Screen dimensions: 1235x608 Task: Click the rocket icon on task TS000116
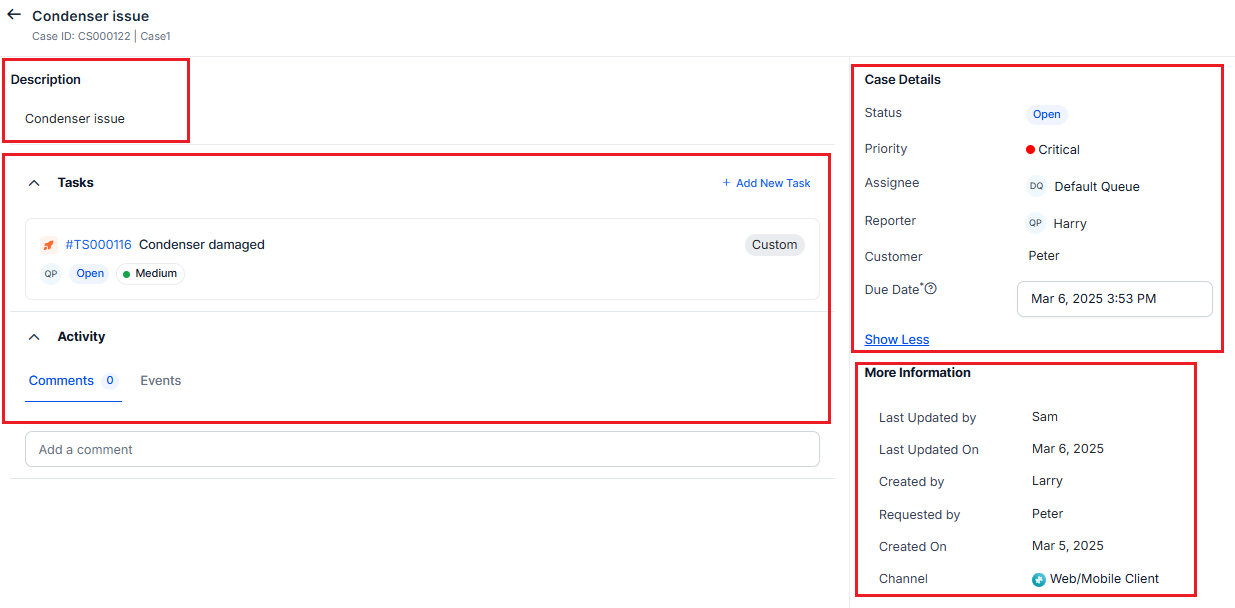(49, 245)
